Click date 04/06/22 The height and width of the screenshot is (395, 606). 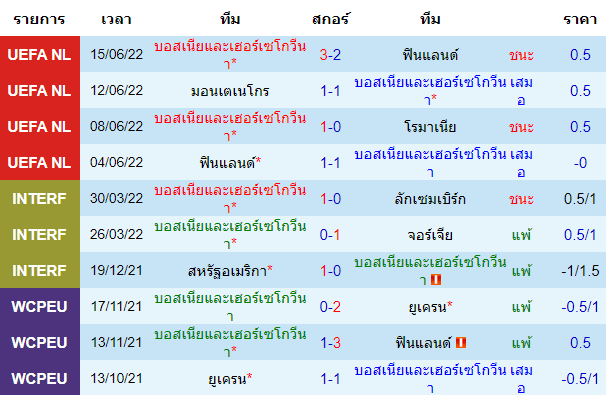pos(116,162)
